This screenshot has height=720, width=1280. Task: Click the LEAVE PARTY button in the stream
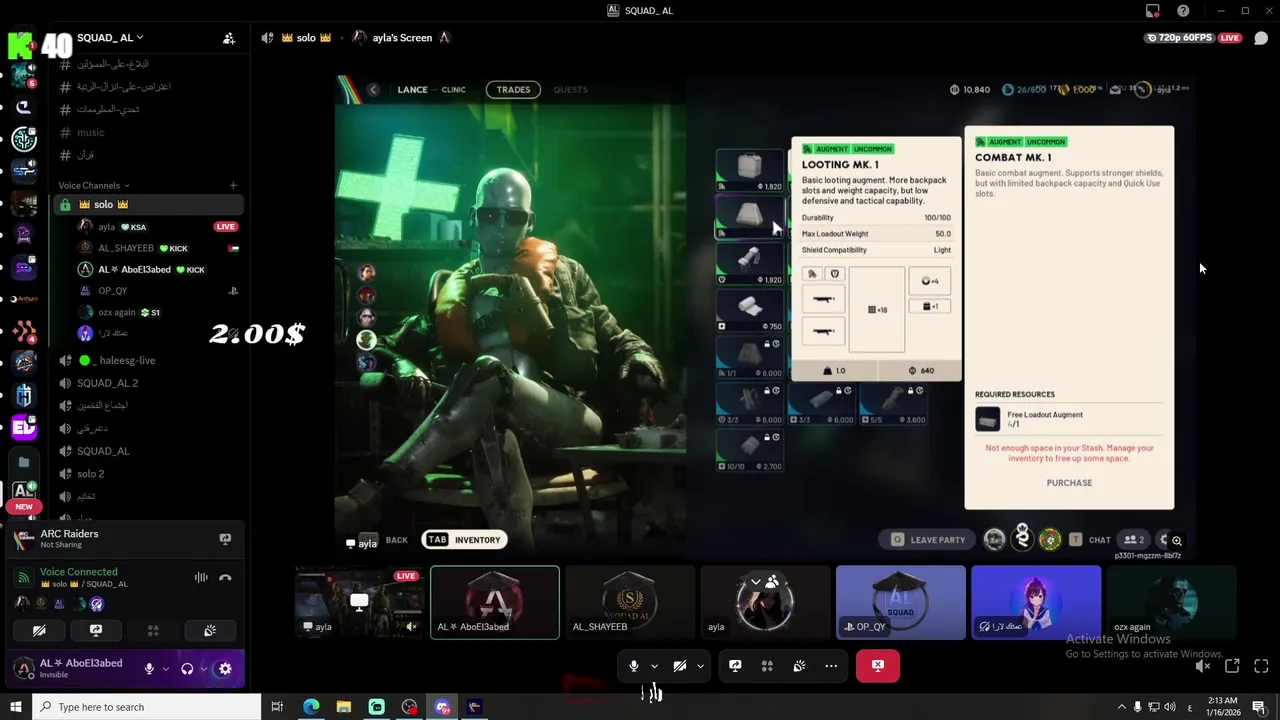(x=928, y=540)
